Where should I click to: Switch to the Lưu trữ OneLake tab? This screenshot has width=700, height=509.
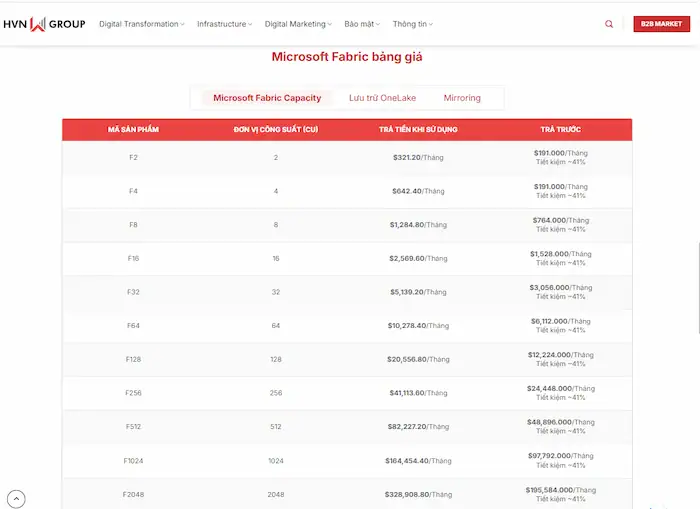(382, 98)
